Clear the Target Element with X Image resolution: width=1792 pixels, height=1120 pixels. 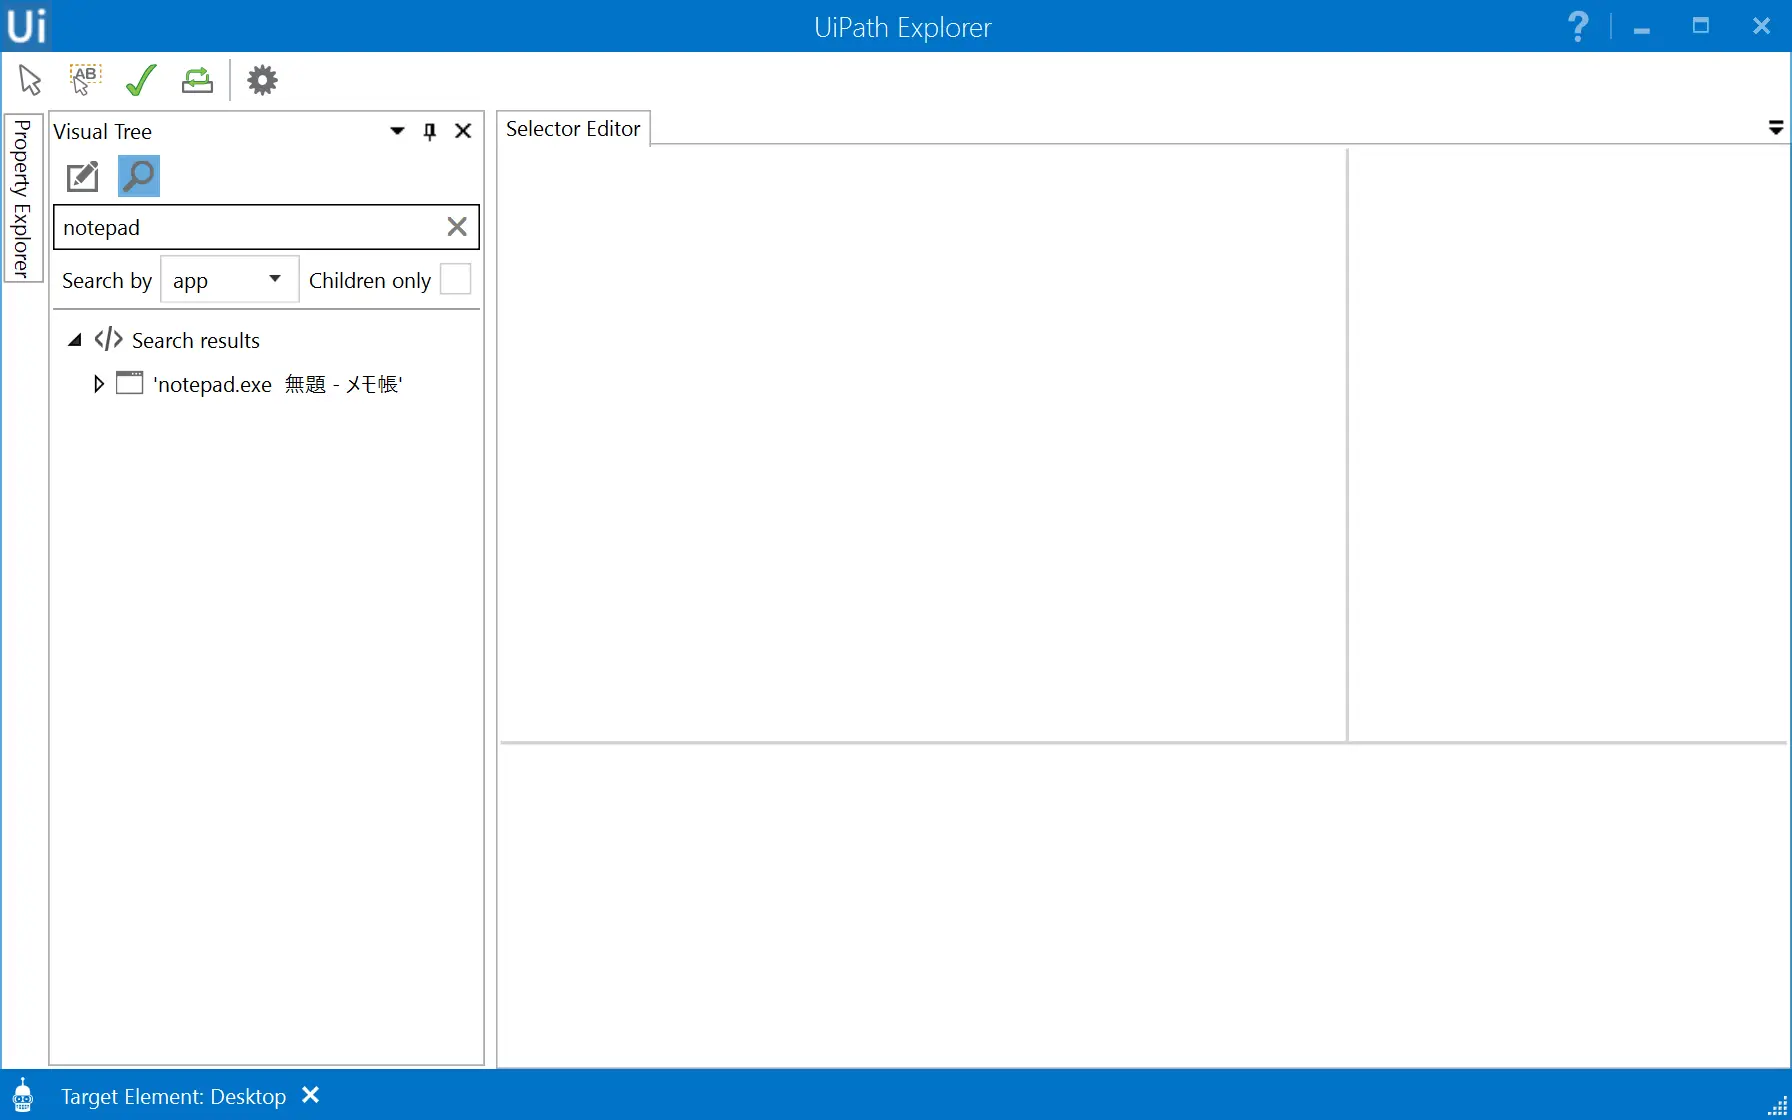tap(311, 1095)
